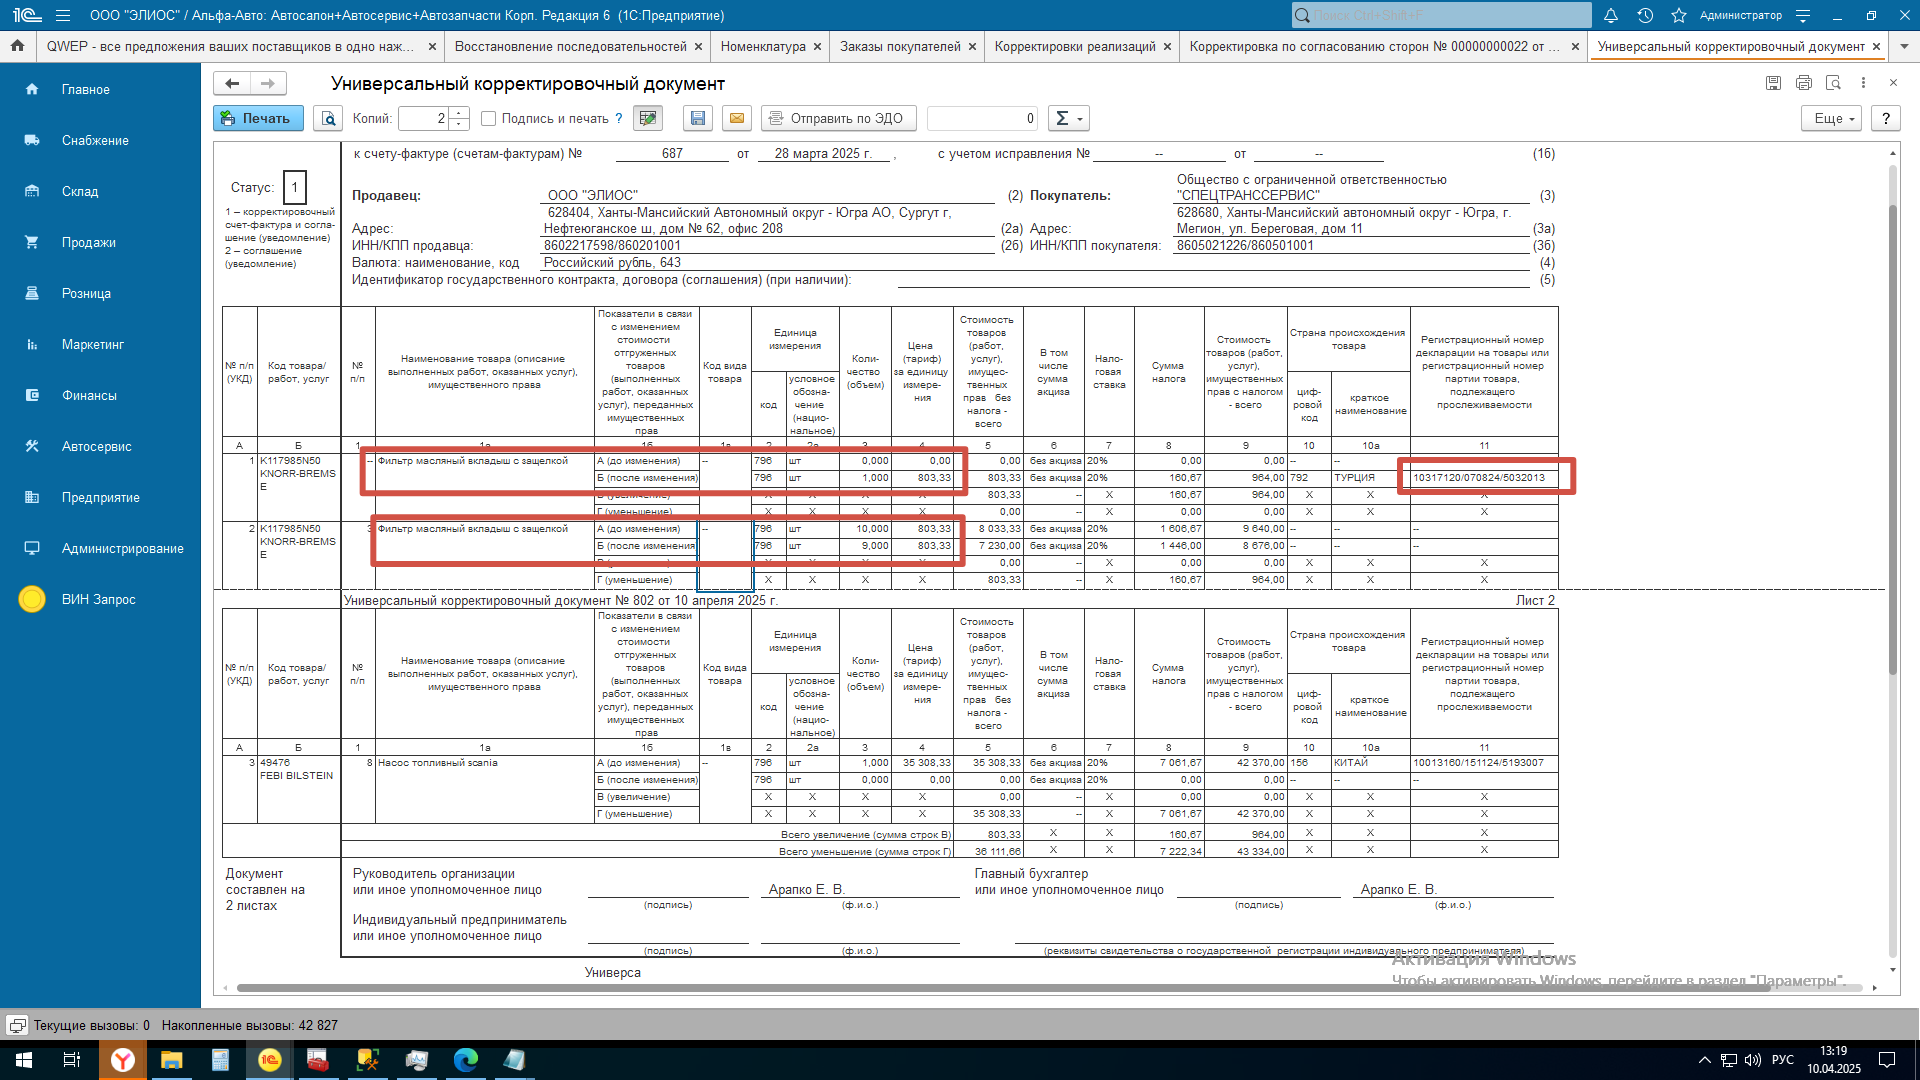Click the help question mark button
Viewport: 1920px width, 1080px height.
coord(1886,118)
